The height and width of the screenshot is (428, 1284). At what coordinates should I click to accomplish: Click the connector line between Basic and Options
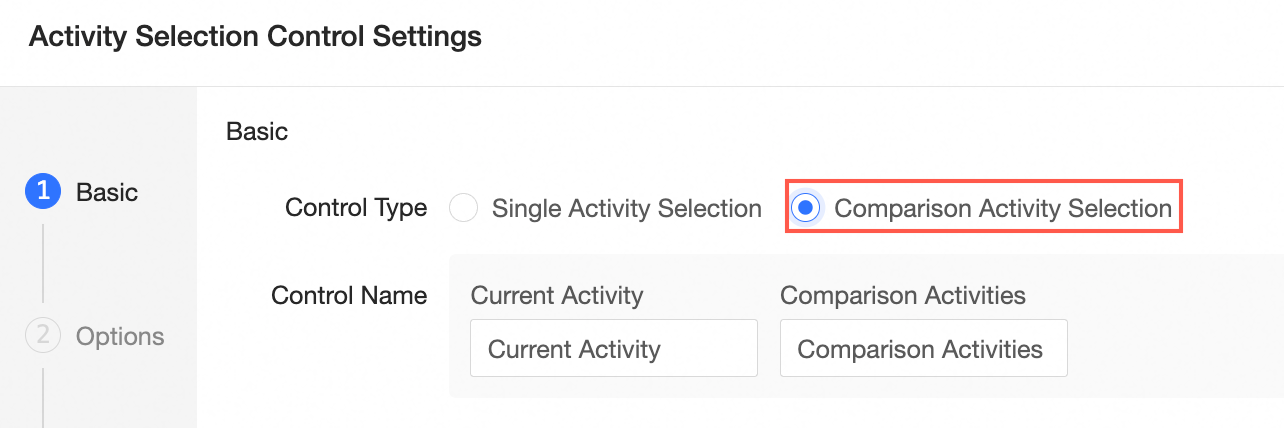click(x=43, y=264)
